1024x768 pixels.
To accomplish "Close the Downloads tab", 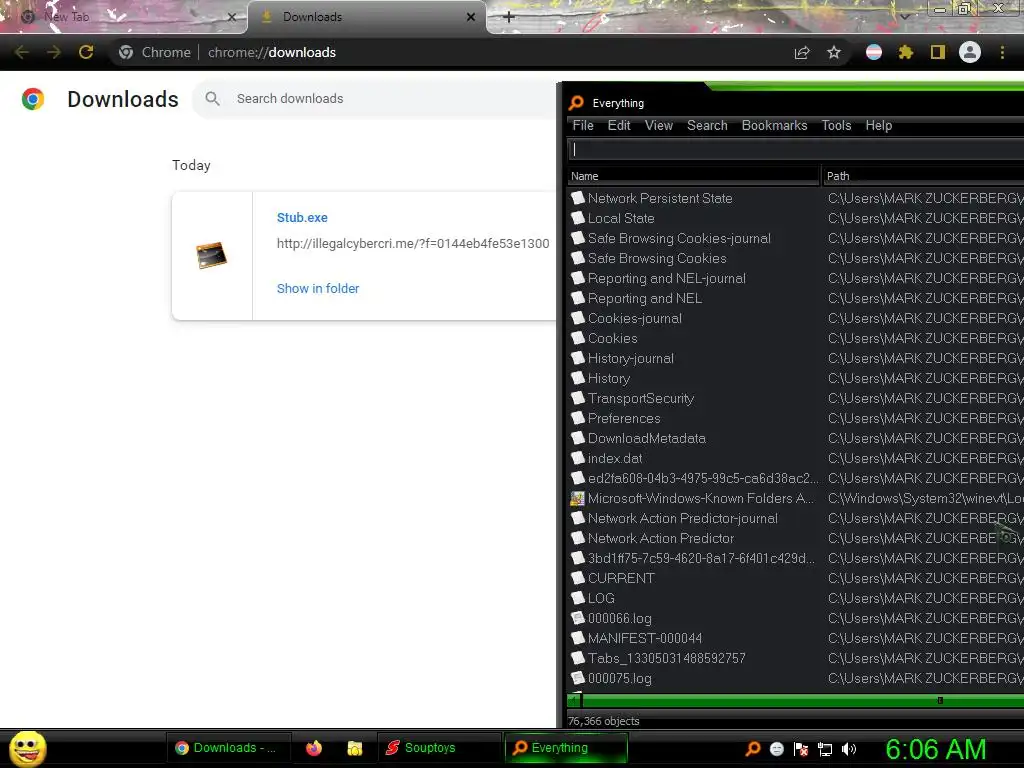I will [x=471, y=17].
